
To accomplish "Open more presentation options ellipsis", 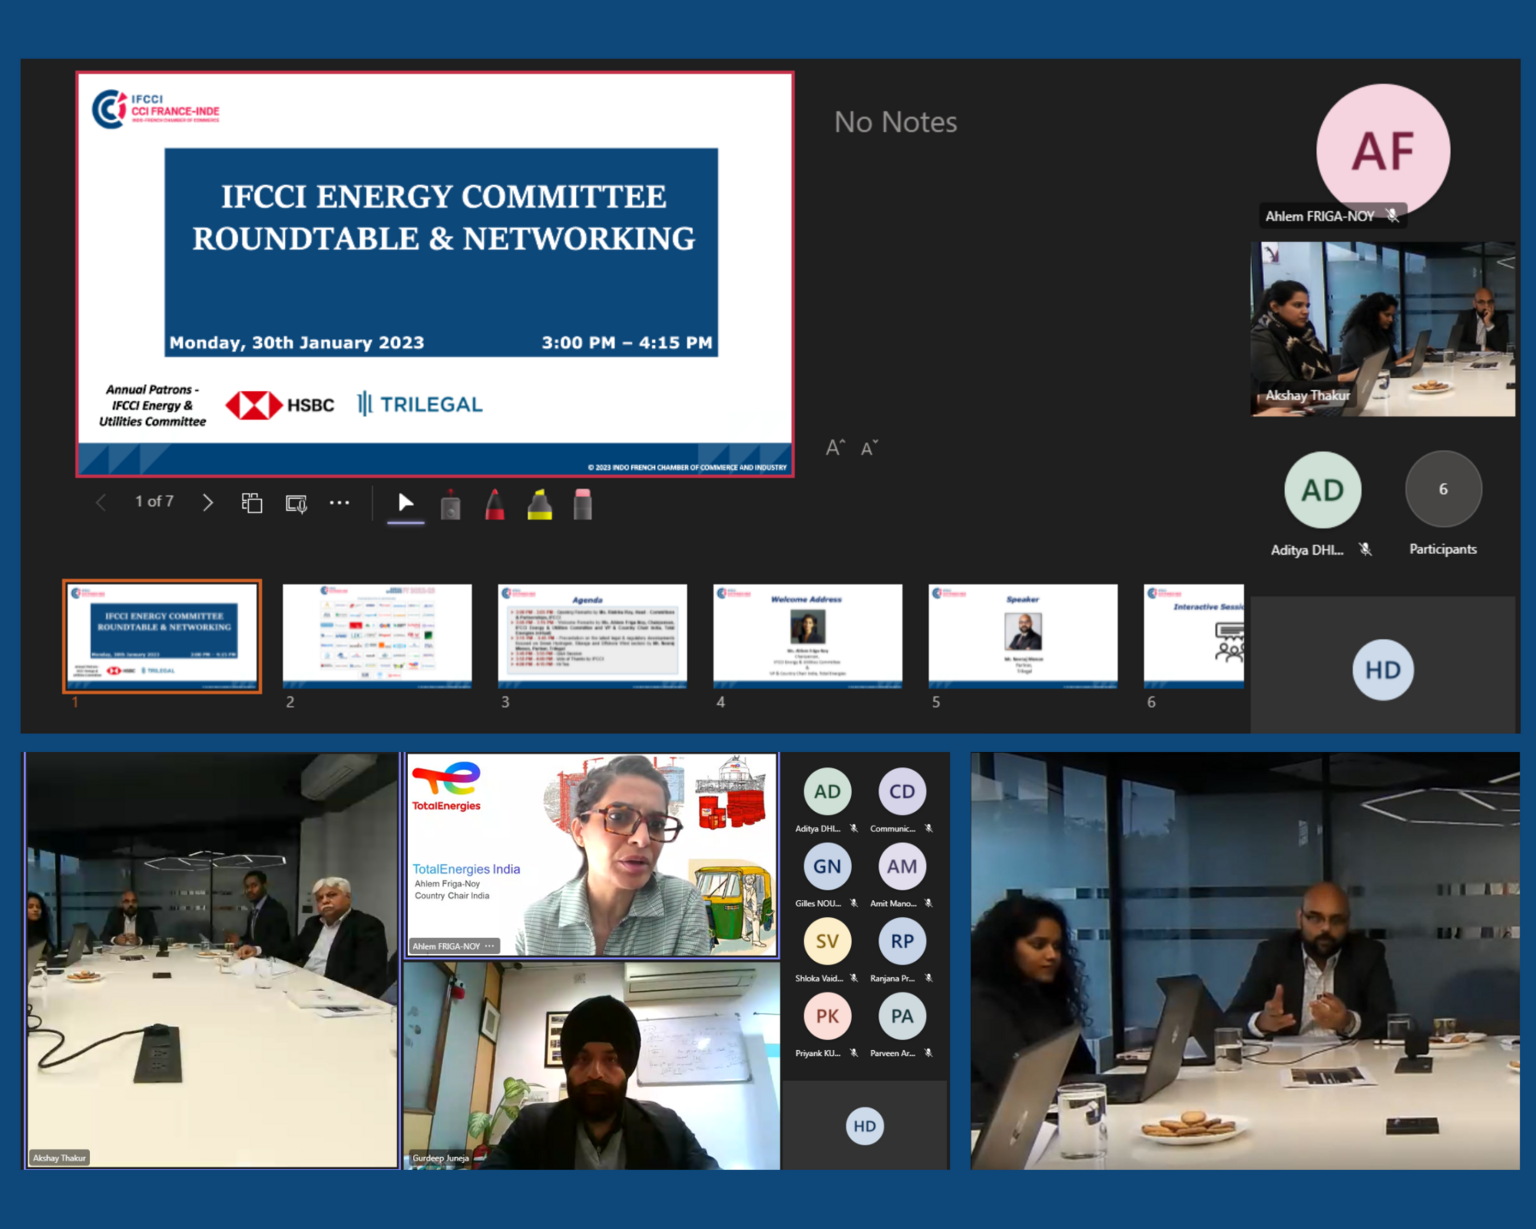I will (340, 503).
